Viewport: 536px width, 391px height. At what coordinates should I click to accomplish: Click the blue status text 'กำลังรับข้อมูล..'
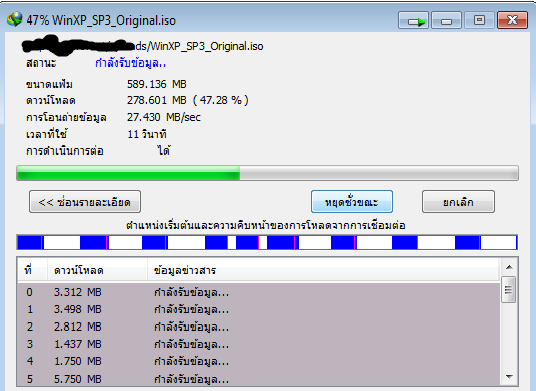tap(130, 63)
